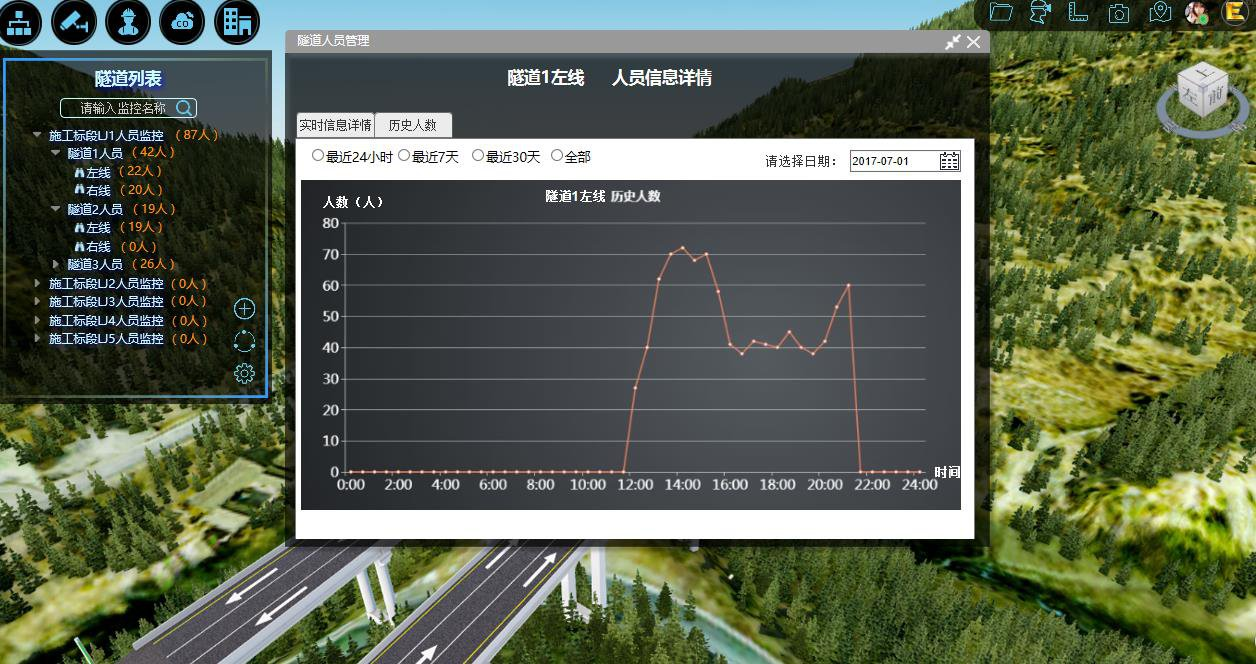Image resolution: width=1256 pixels, height=664 pixels.
Task: Select the 最近30天 radio option
Action: pos(478,155)
